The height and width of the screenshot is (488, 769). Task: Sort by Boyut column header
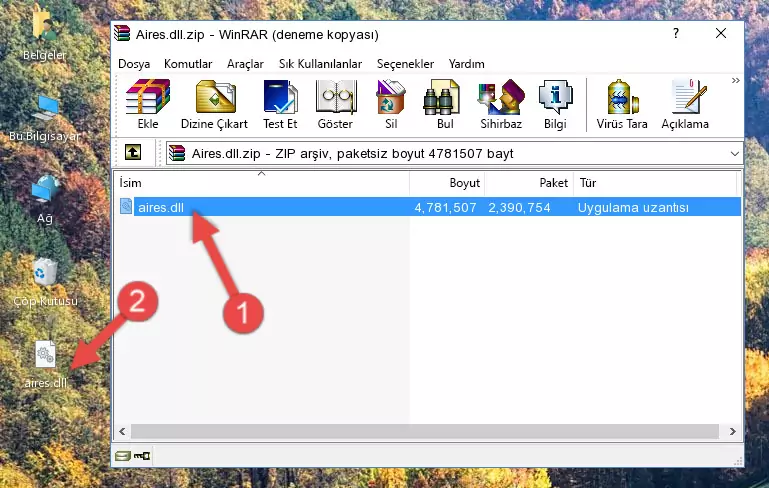pos(447,183)
